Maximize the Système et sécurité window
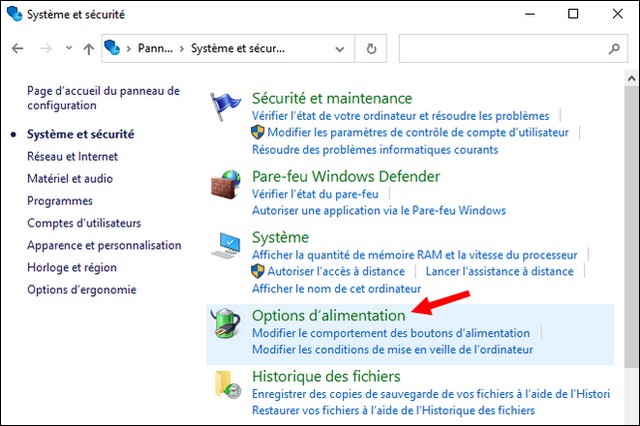Screen dimensions: 640x426 click(573, 14)
